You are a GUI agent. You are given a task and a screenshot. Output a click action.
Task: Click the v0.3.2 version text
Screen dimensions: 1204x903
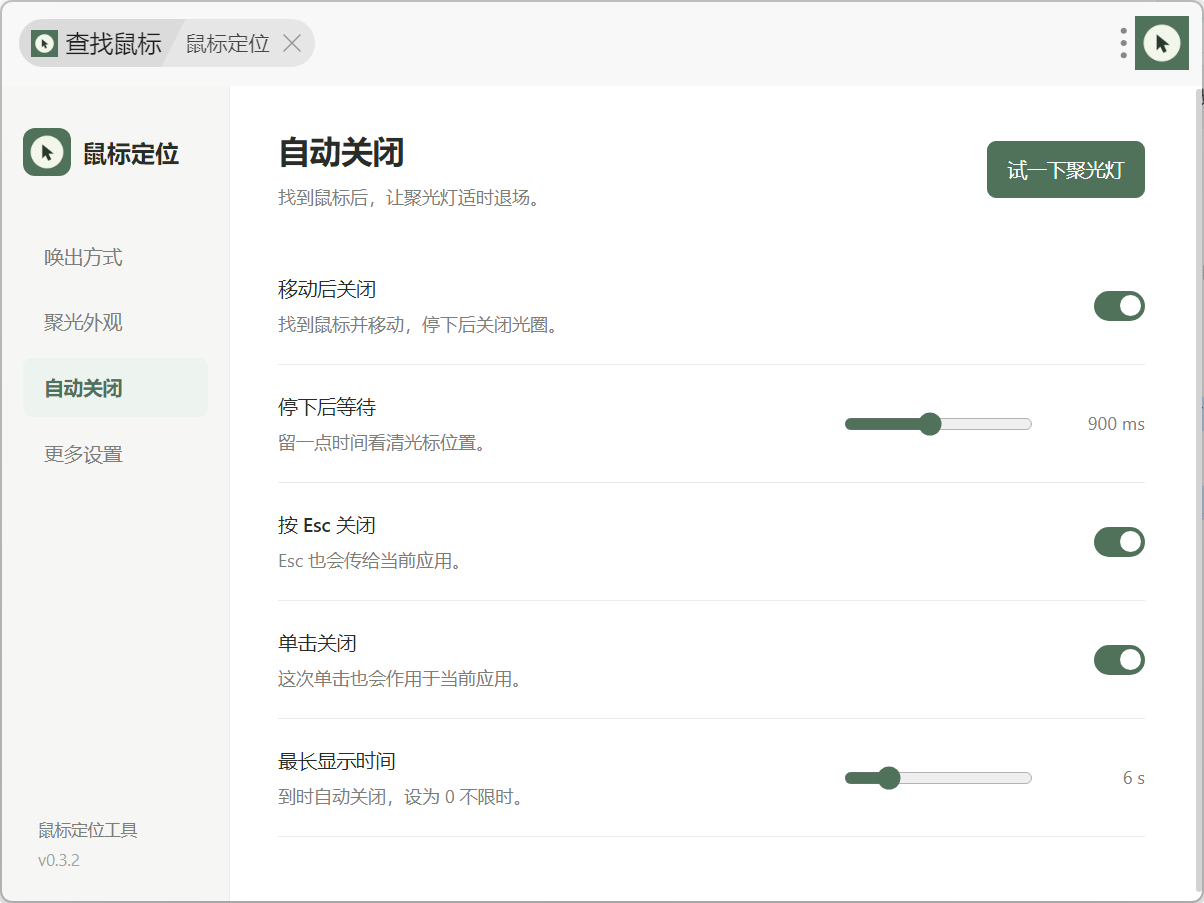tap(59, 860)
